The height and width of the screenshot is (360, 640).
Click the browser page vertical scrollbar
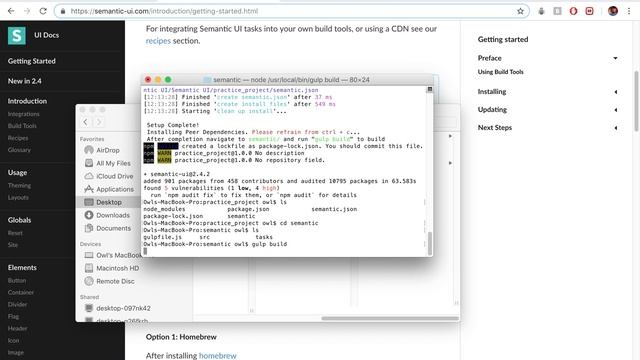(x=636, y=101)
